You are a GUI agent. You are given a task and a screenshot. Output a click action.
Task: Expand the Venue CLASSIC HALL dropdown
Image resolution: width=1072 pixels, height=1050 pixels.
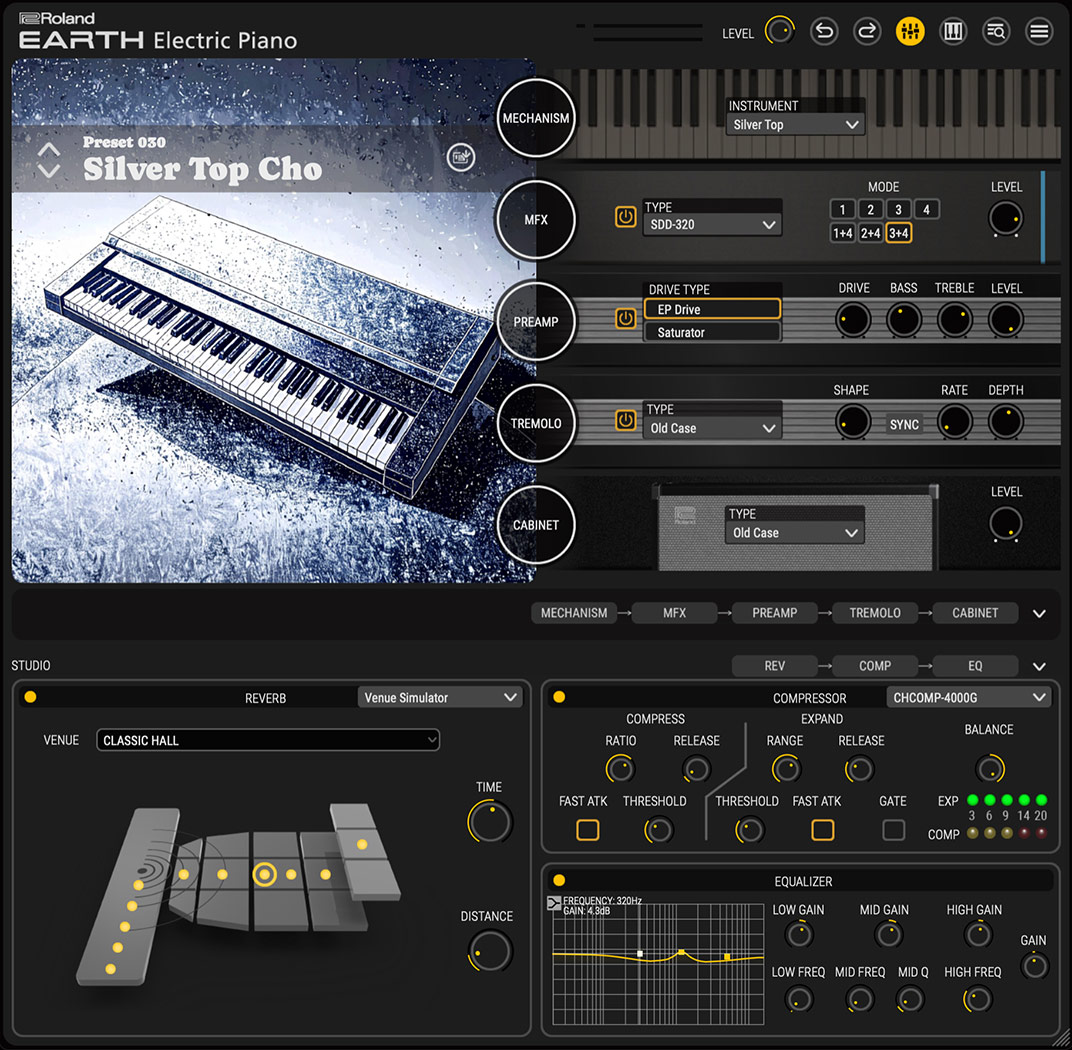pos(268,741)
